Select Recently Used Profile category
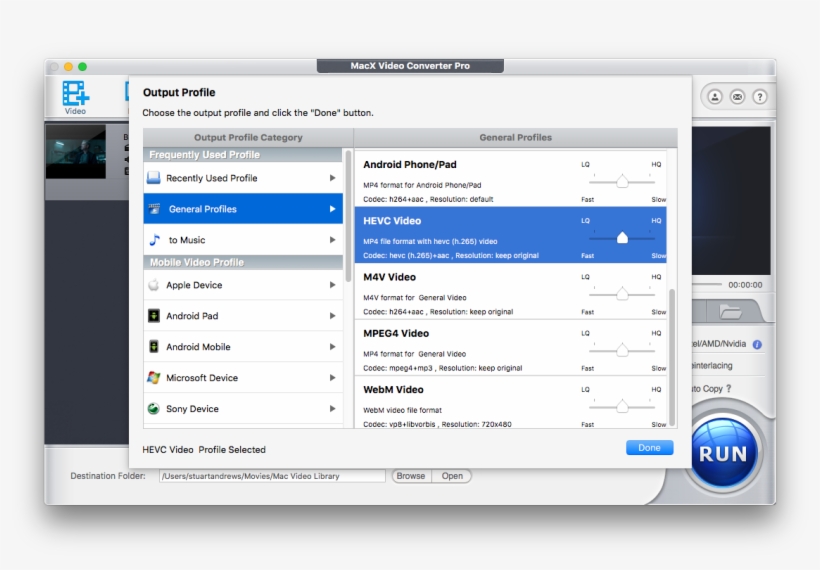The height and width of the screenshot is (570, 820). click(x=243, y=178)
